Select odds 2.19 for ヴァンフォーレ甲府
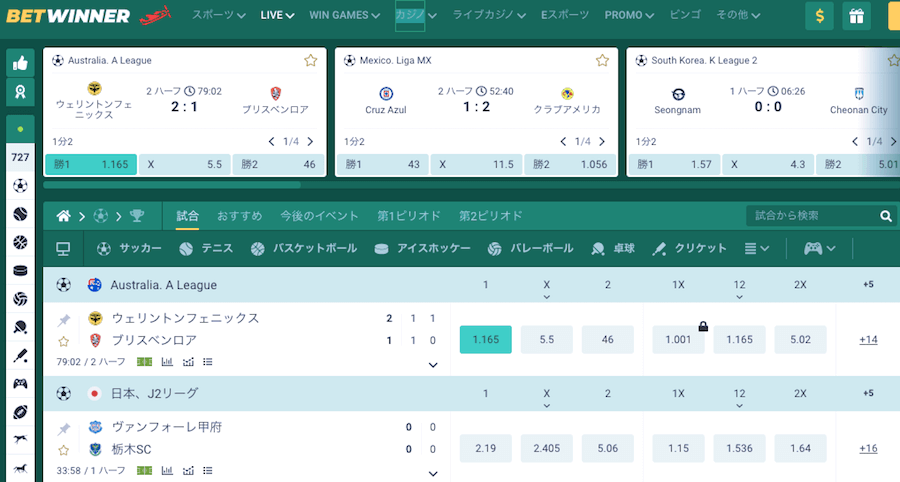900x482 pixels. (x=486, y=448)
